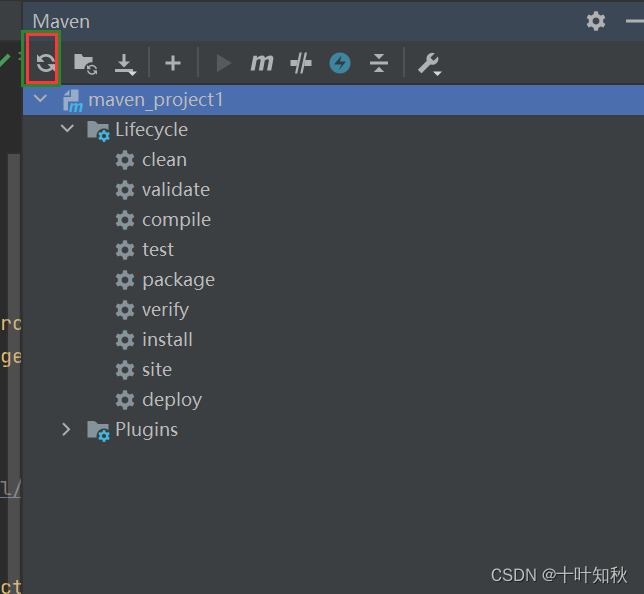Click the gear icon beside test
This screenshot has width=644, height=594.
(x=125, y=250)
